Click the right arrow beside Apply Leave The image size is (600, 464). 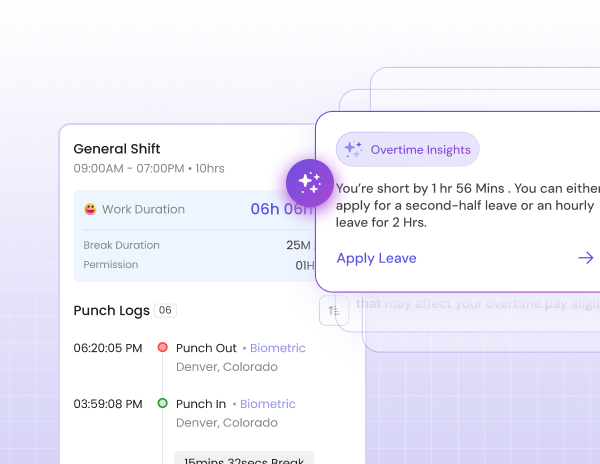586,258
